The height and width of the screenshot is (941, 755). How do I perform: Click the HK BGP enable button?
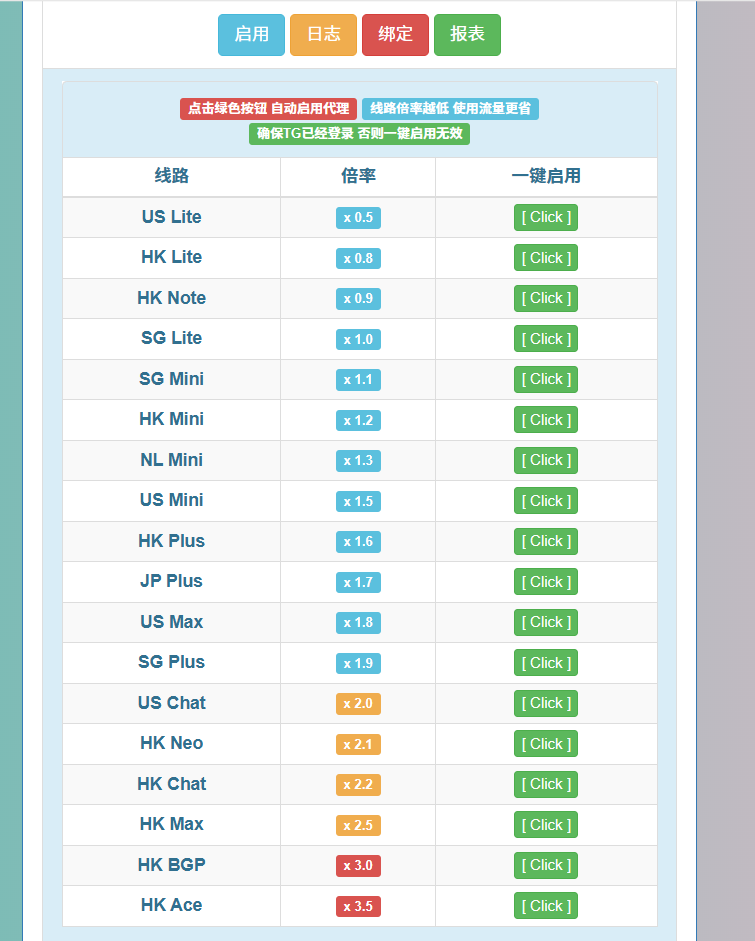546,865
